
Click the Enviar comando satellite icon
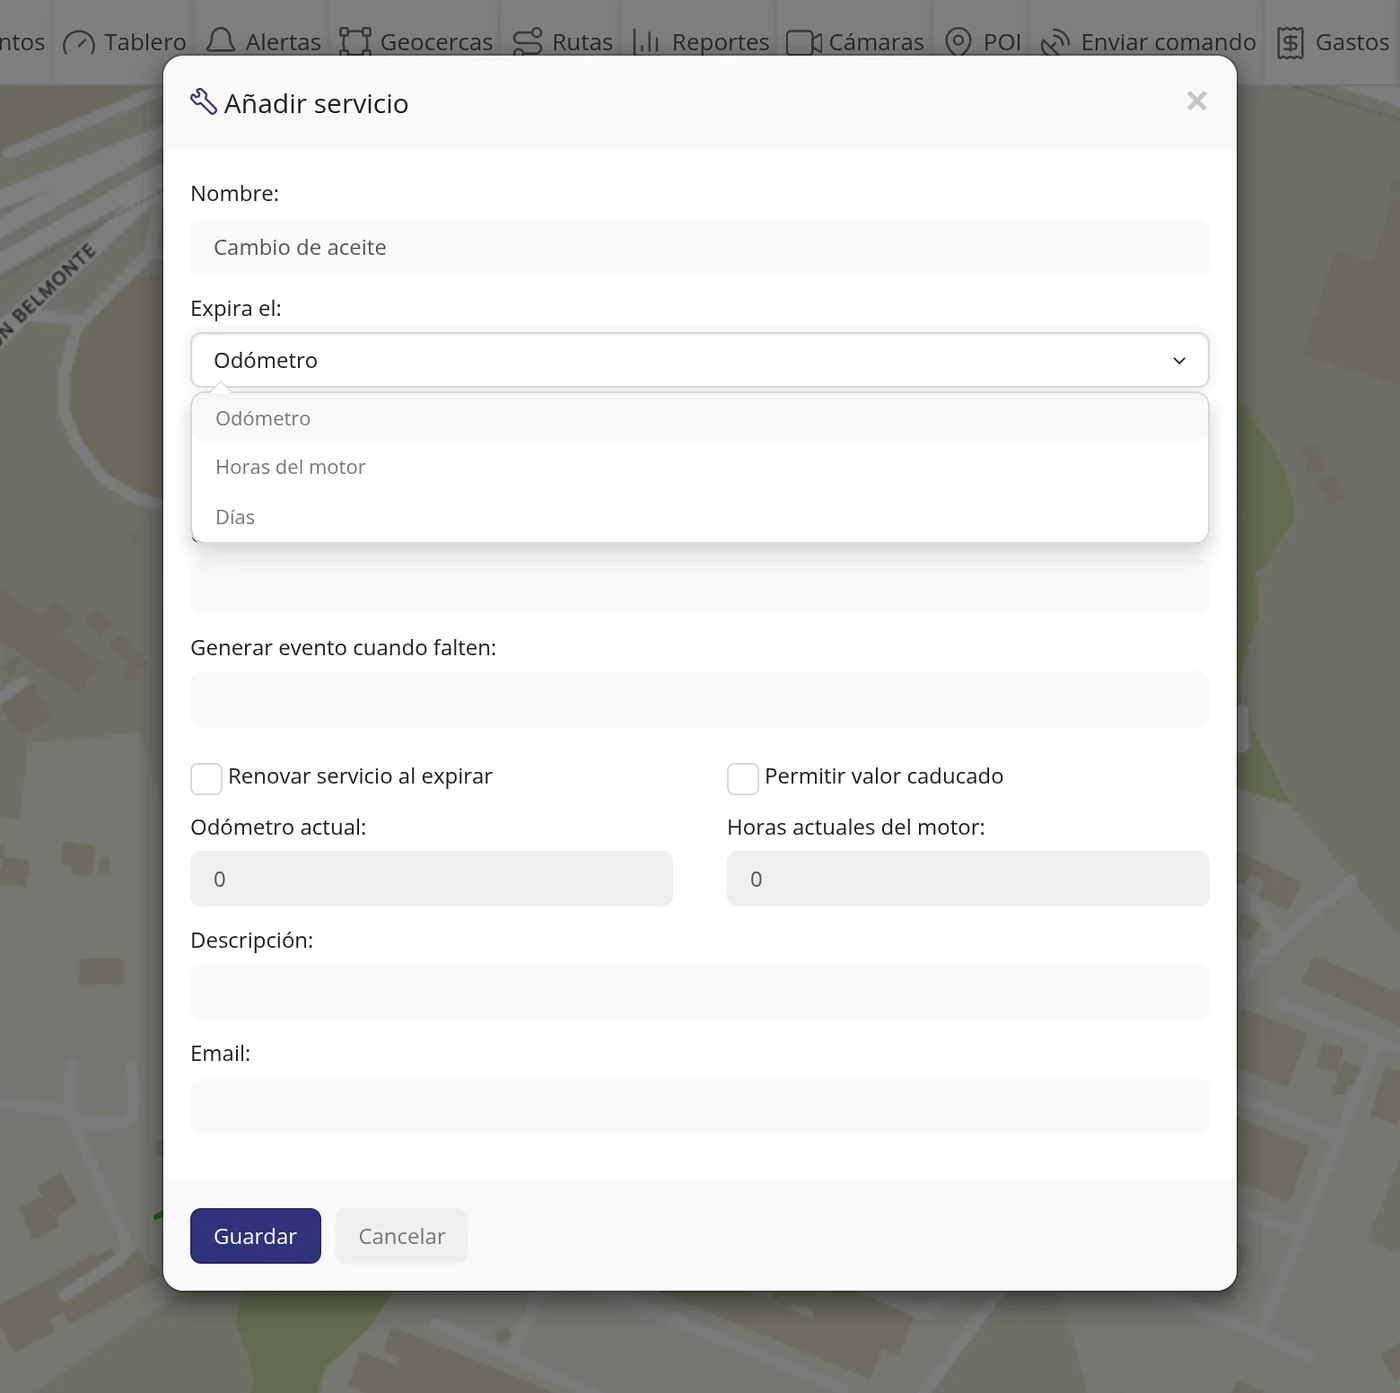click(1055, 42)
